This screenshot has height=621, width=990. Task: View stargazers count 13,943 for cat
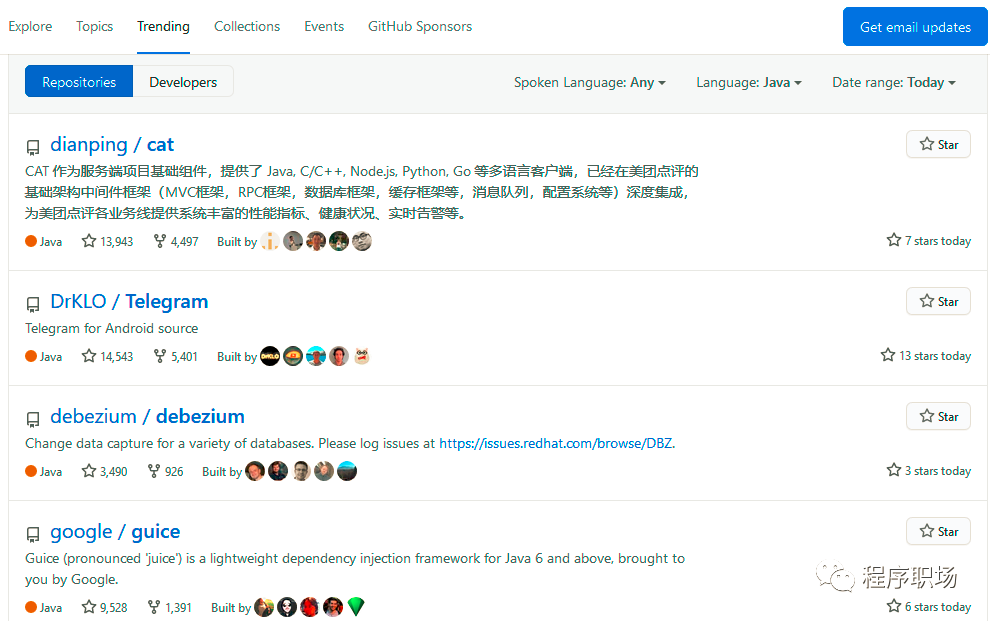pos(107,241)
